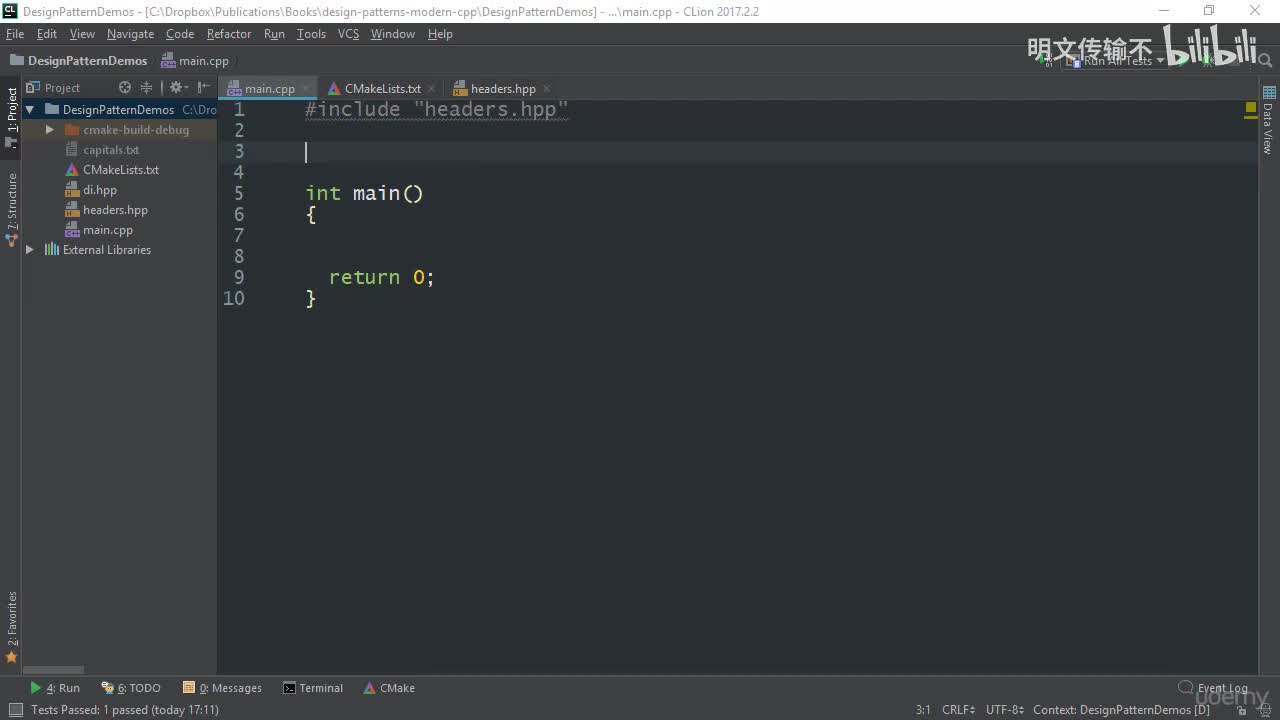Open the Project view selector dropdown
1280x720 pixels.
pos(54,88)
